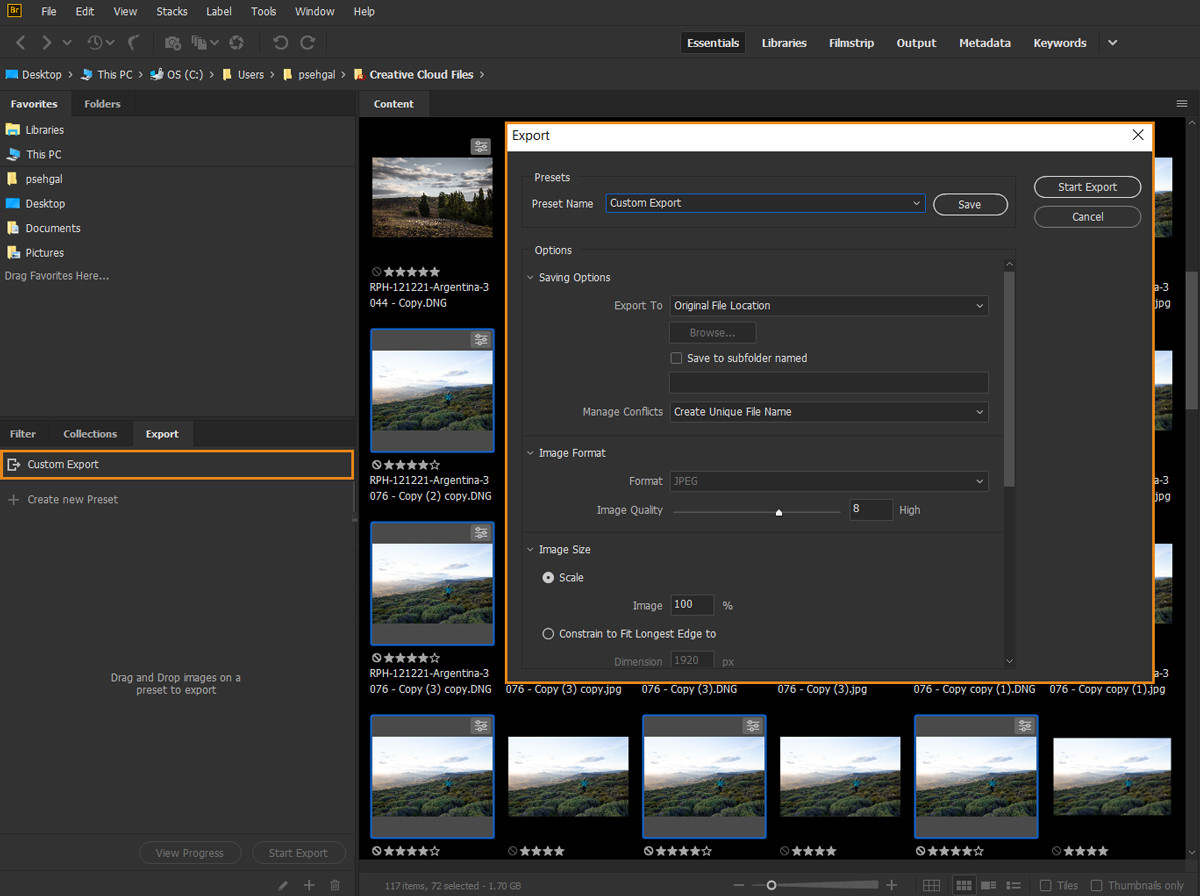
Task: Click the scale Image percentage field
Action: (x=692, y=605)
